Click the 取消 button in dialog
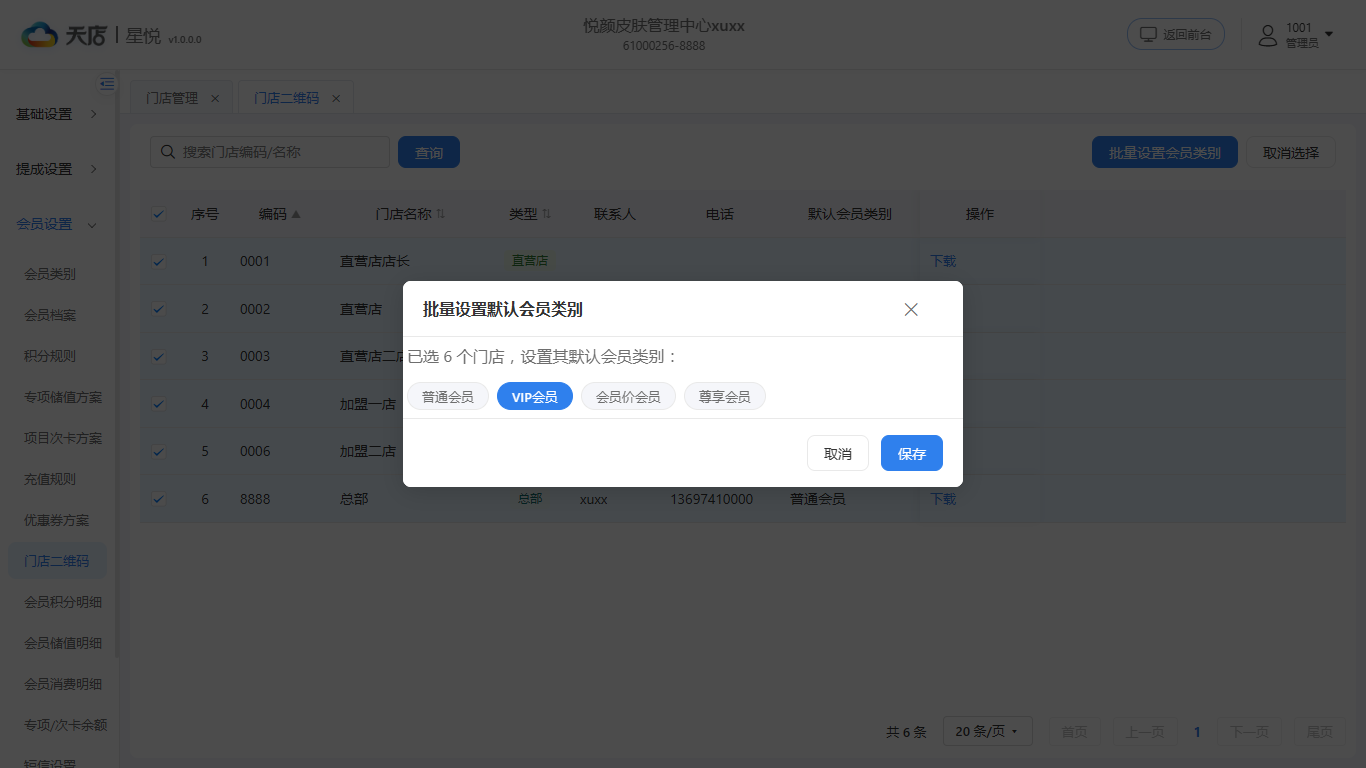Image resolution: width=1366 pixels, height=768 pixels. (838, 453)
